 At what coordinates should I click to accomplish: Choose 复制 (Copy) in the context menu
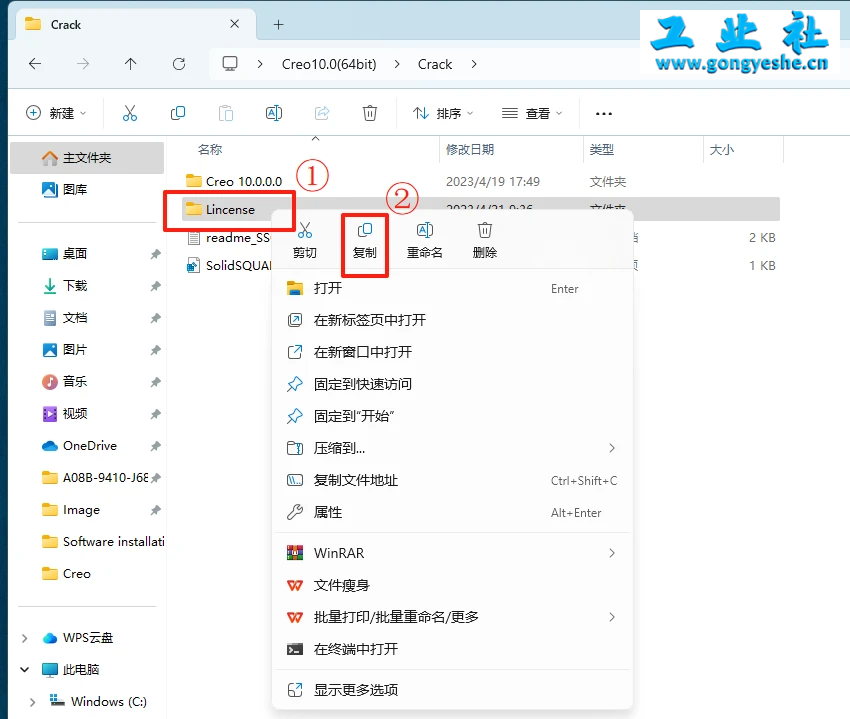364,240
